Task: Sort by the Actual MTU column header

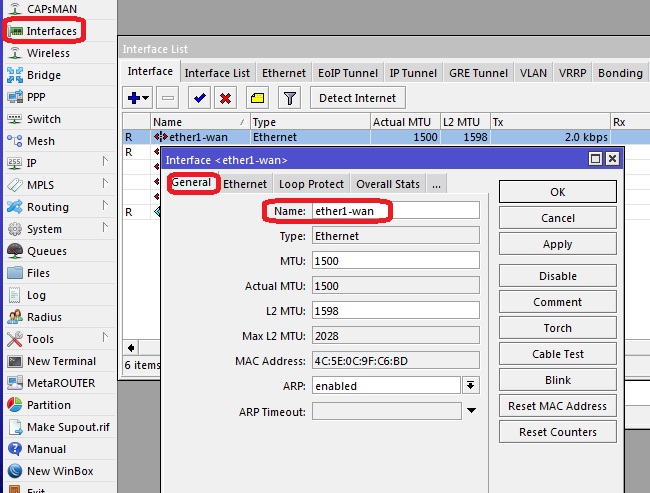Action: pos(405,122)
